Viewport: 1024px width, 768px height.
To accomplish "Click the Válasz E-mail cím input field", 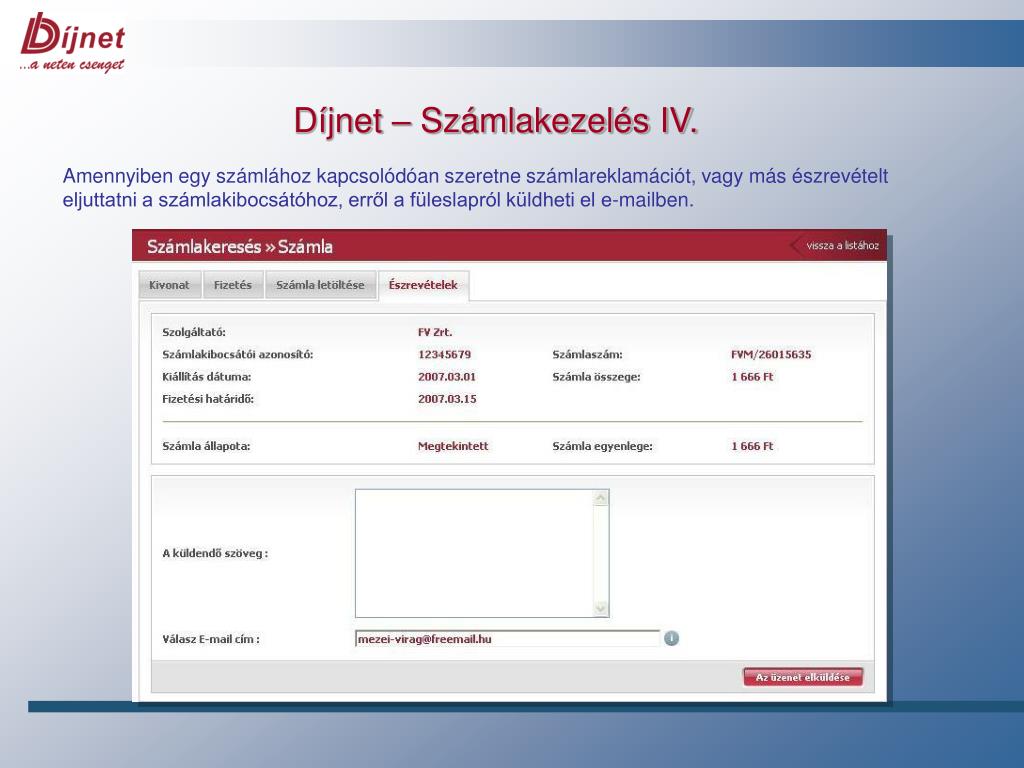I will click(507, 639).
